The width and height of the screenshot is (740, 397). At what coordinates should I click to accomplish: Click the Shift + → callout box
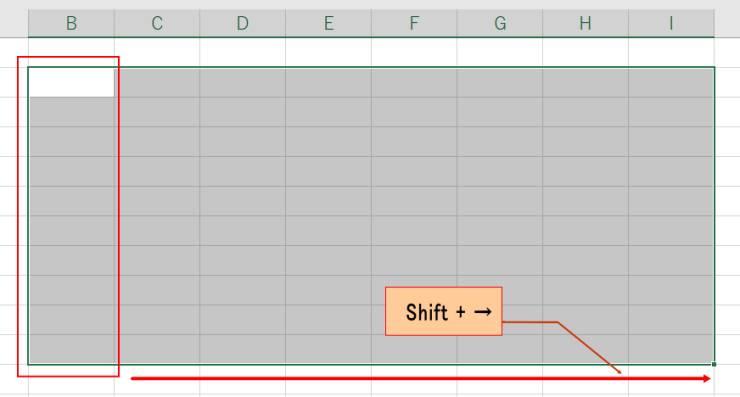point(444,311)
